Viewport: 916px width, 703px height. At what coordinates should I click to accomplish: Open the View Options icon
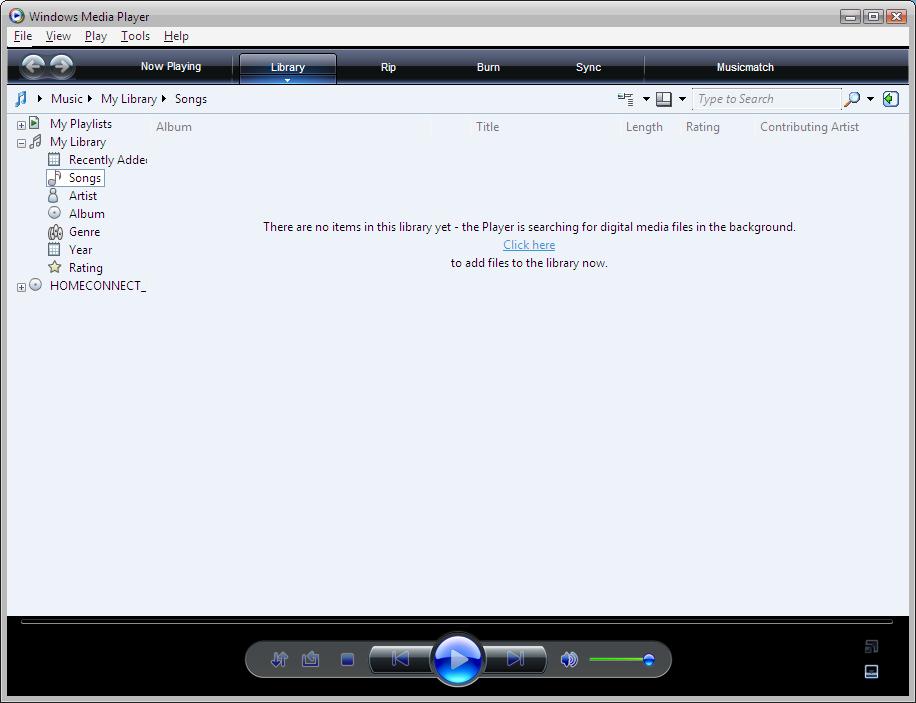[626, 99]
